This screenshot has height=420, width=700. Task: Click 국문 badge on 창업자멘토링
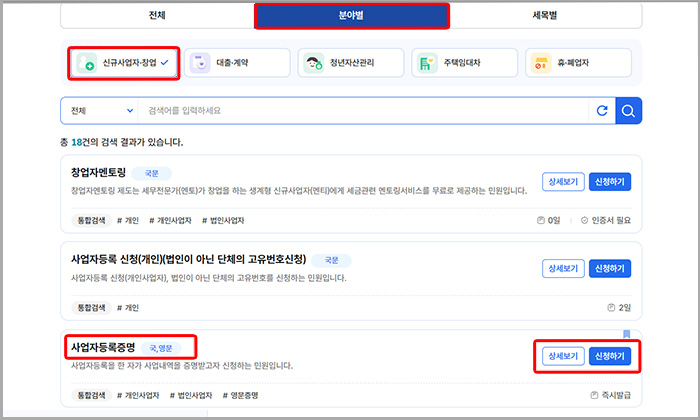(x=151, y=173)
